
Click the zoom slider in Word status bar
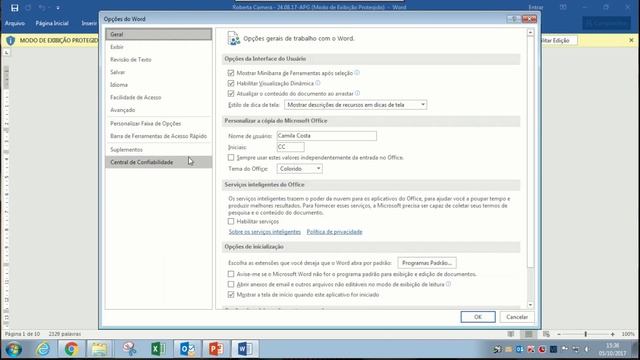(586, 334)
